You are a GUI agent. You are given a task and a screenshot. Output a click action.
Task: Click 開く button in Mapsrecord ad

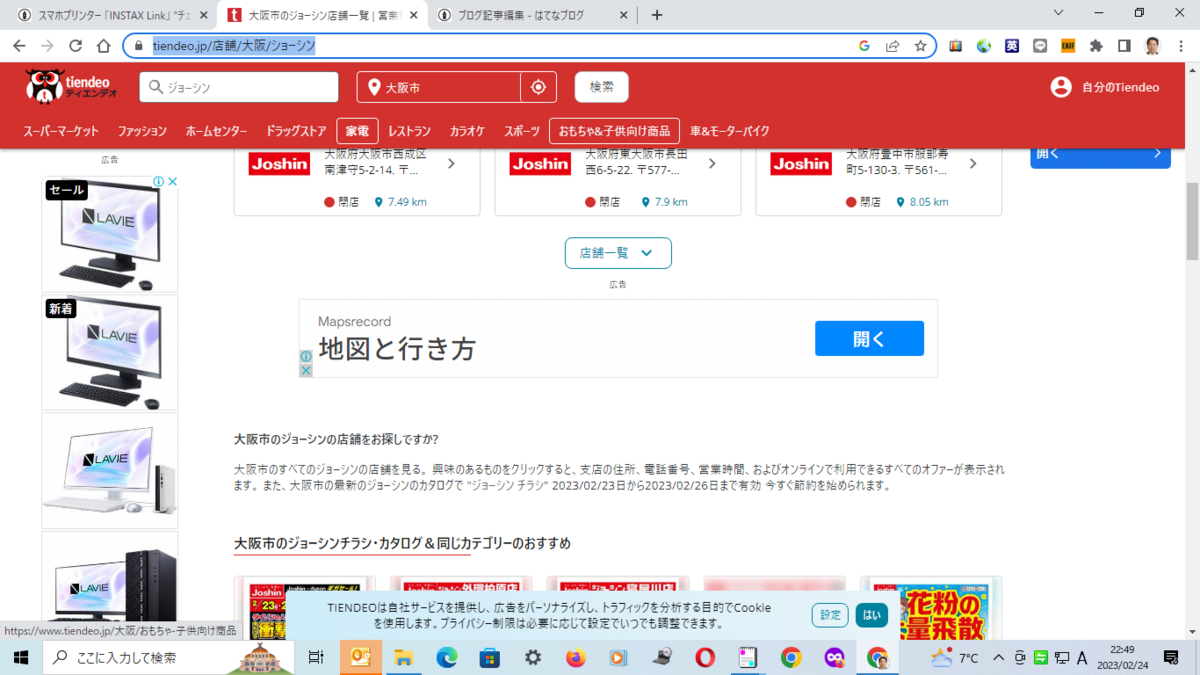(869, 339)
